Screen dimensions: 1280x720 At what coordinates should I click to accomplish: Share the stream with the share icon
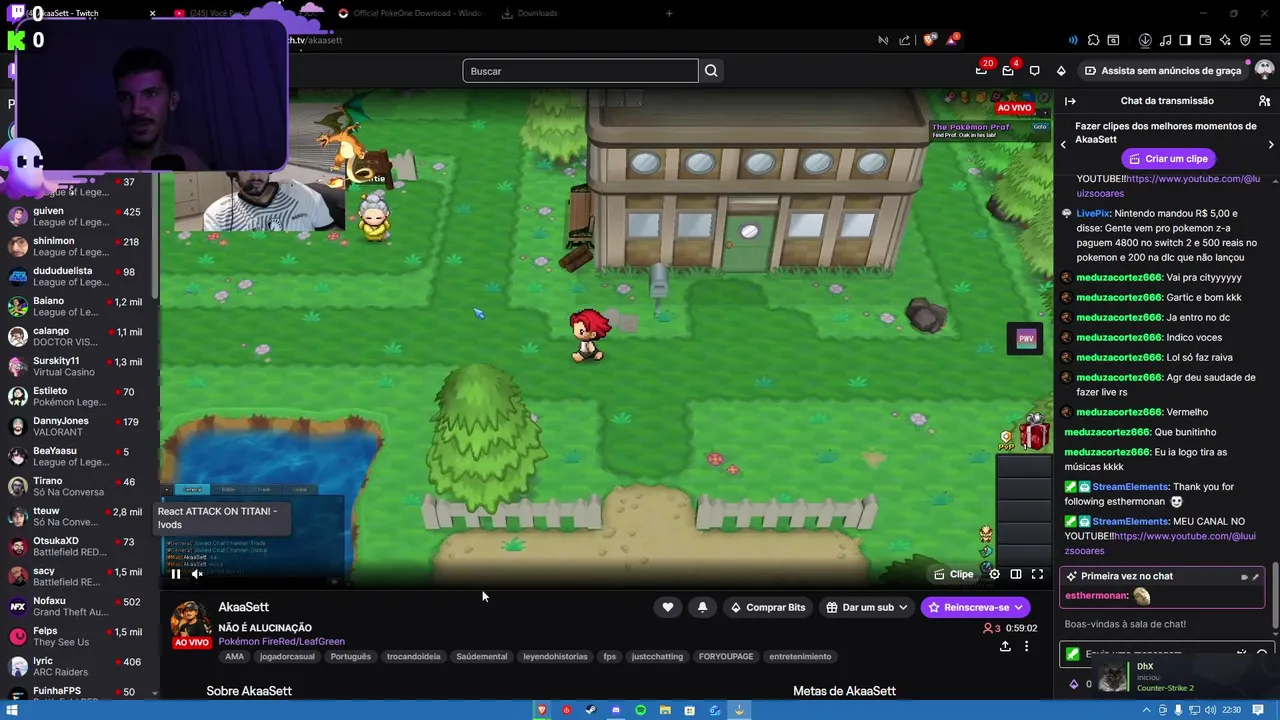(1005, 647)
